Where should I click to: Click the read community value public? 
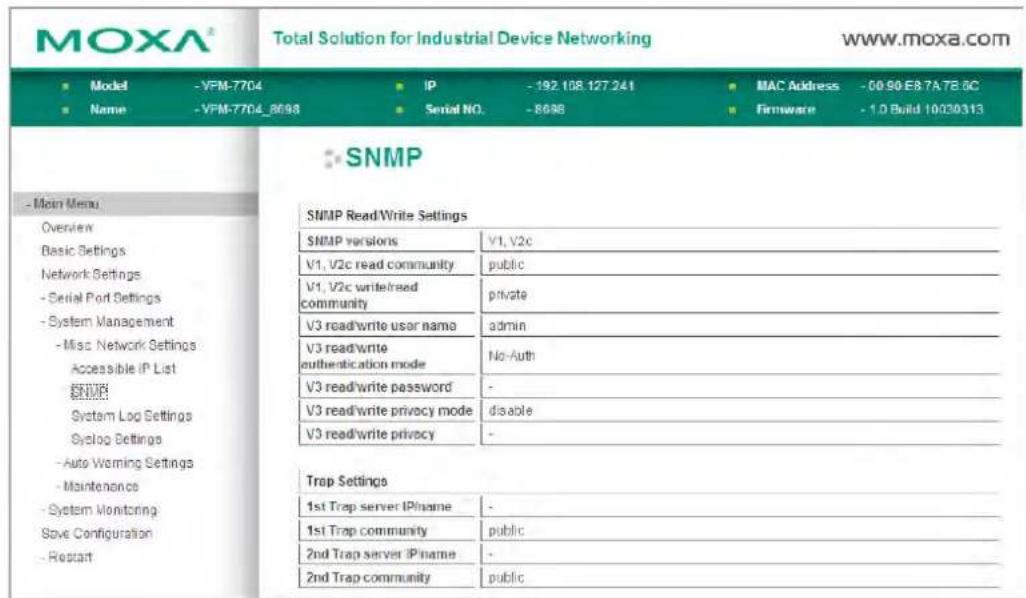click(x=506, y=265)
